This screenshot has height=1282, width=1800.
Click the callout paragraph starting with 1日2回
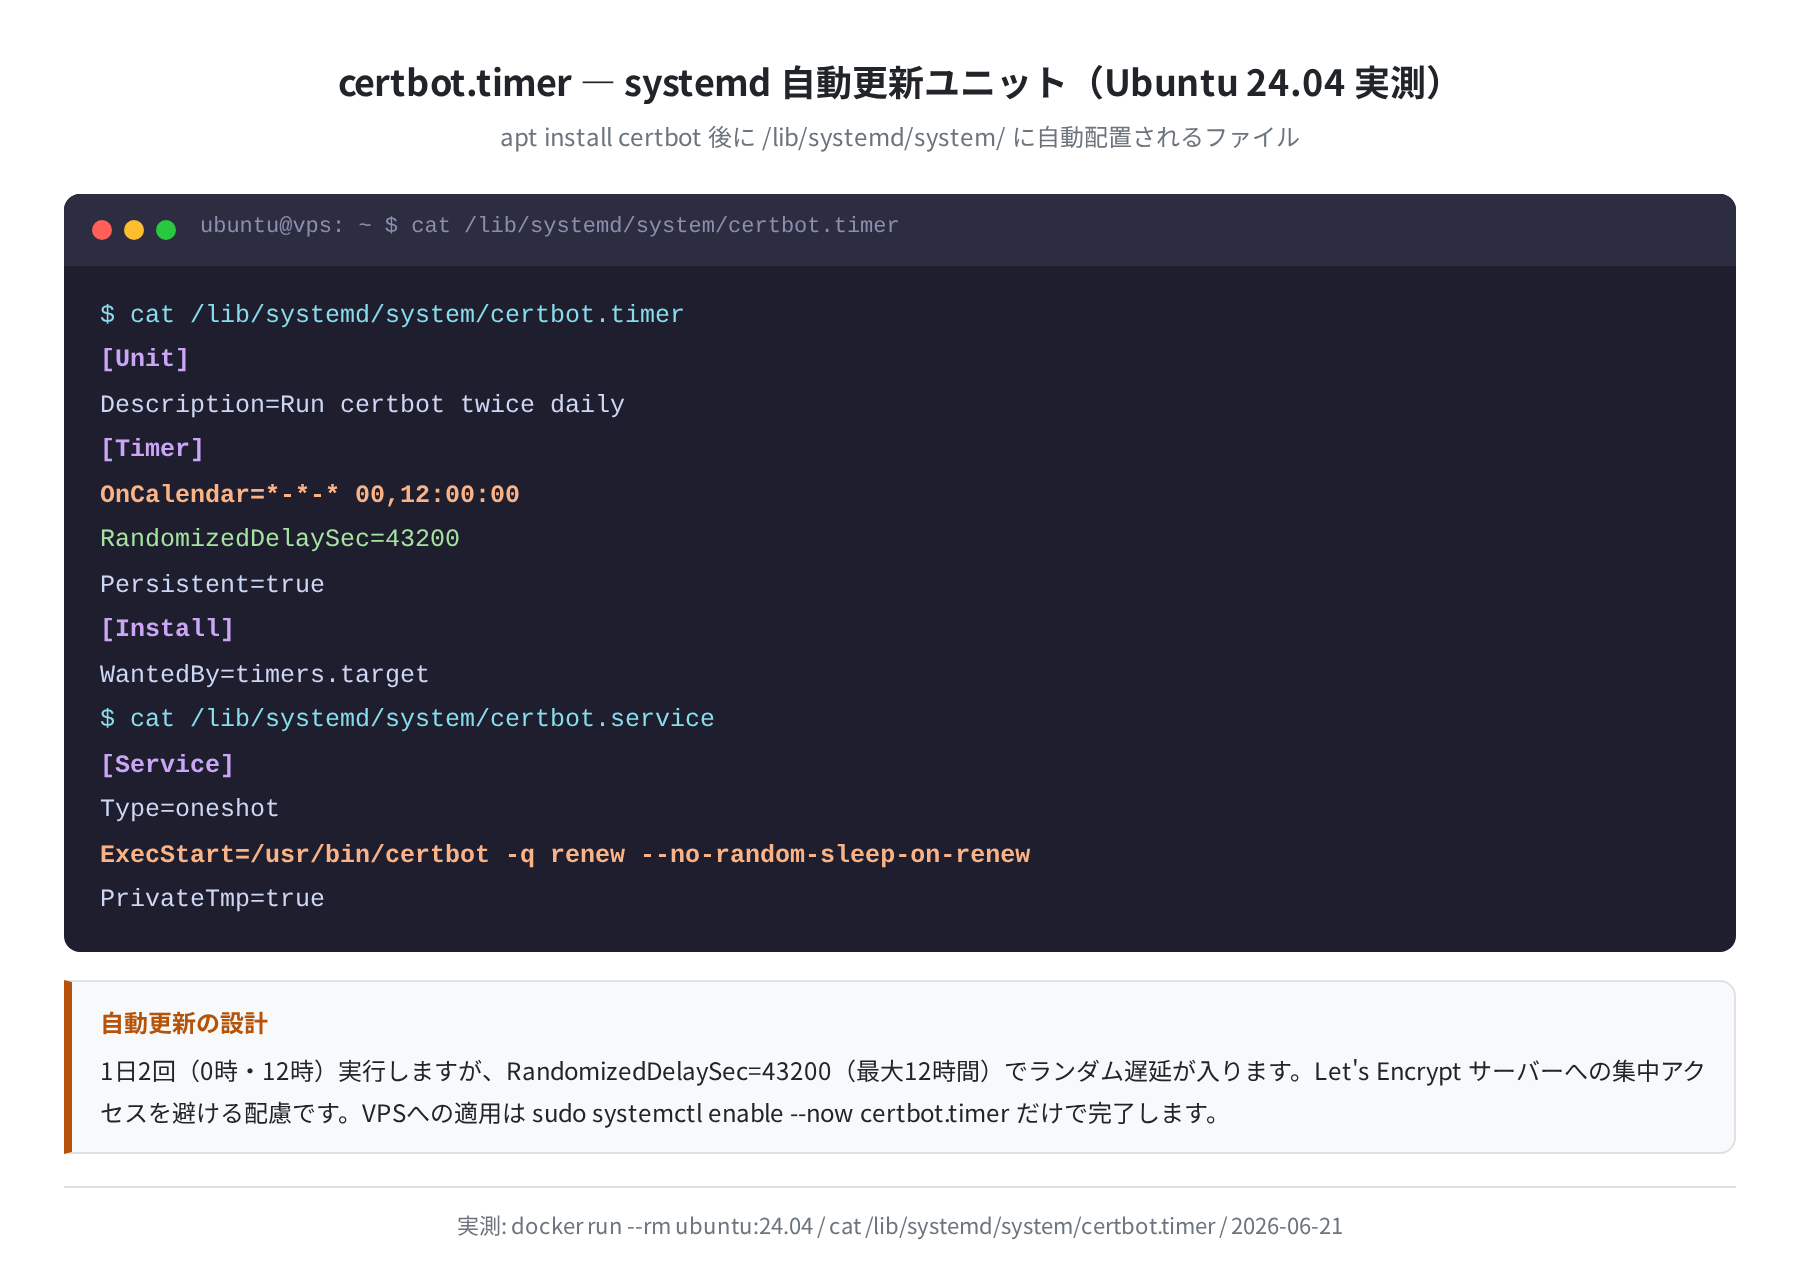coord(903,1092)
